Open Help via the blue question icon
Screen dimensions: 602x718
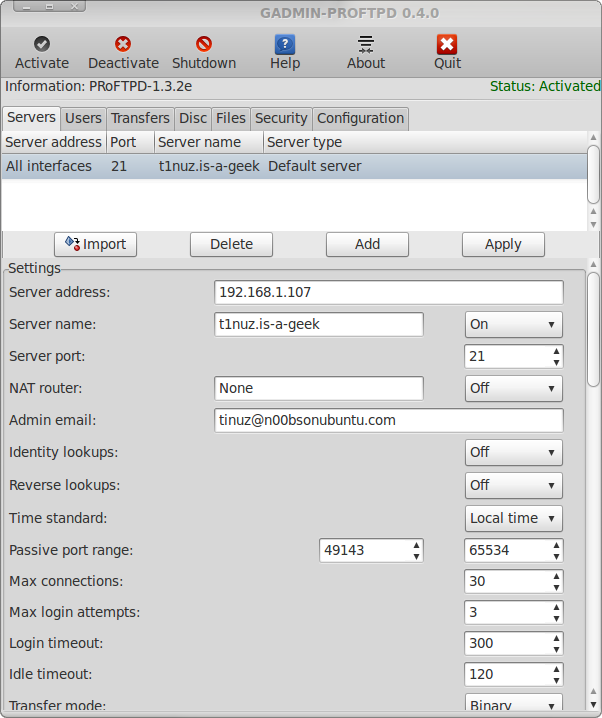(285, 44)
